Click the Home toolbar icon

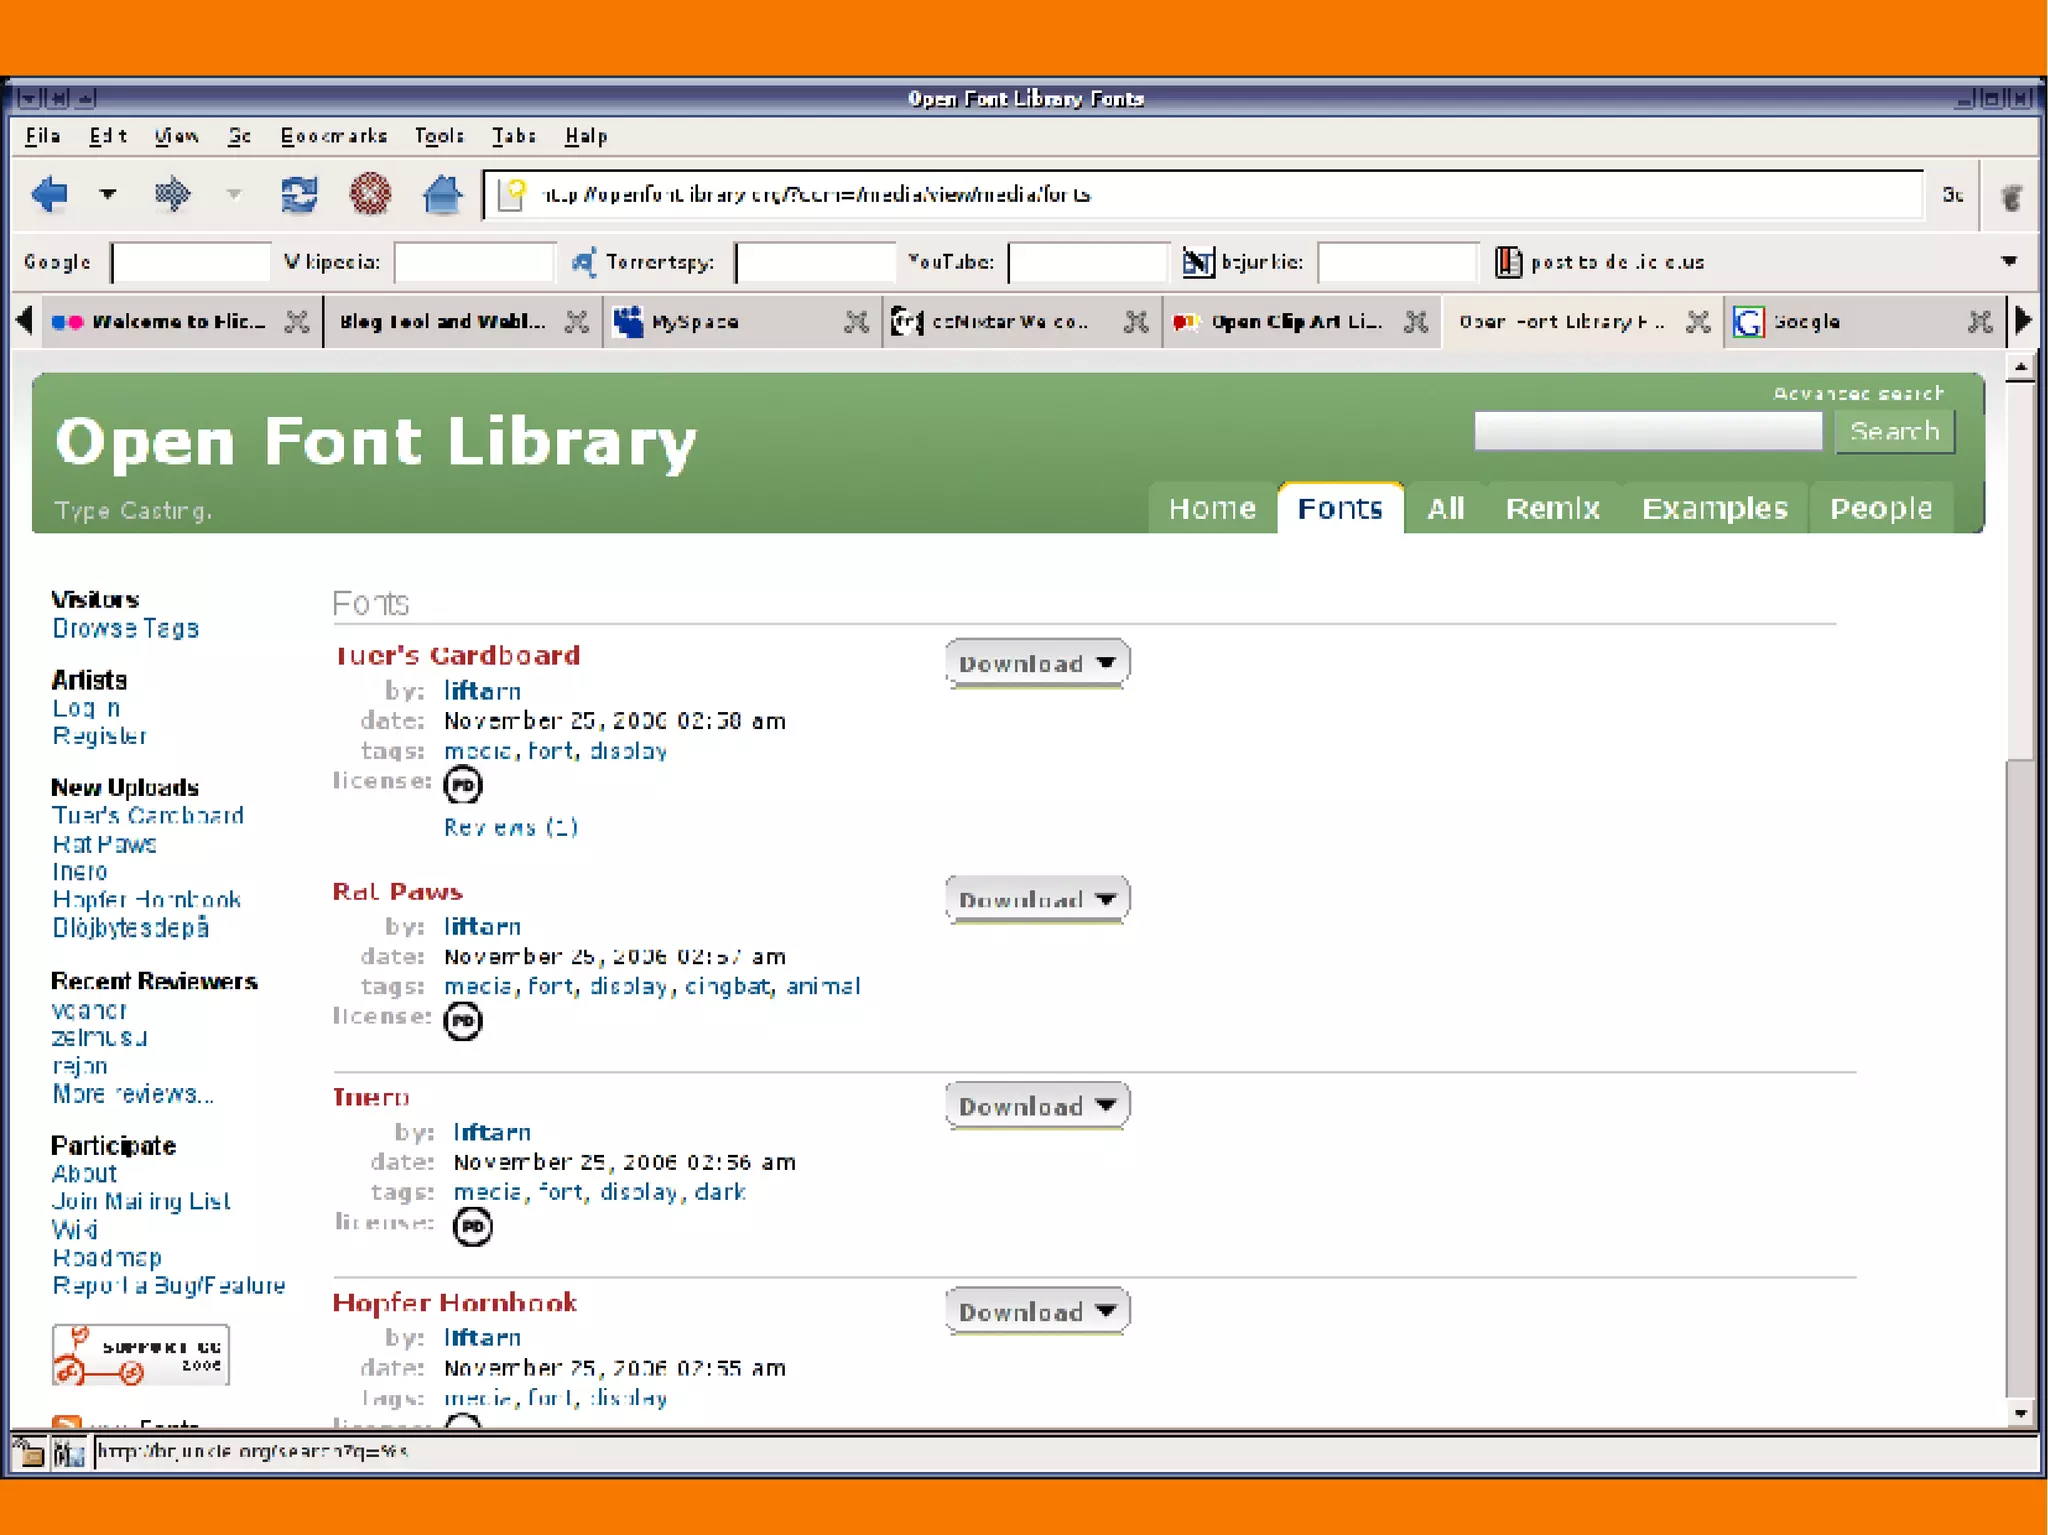[x=442, y=193]
